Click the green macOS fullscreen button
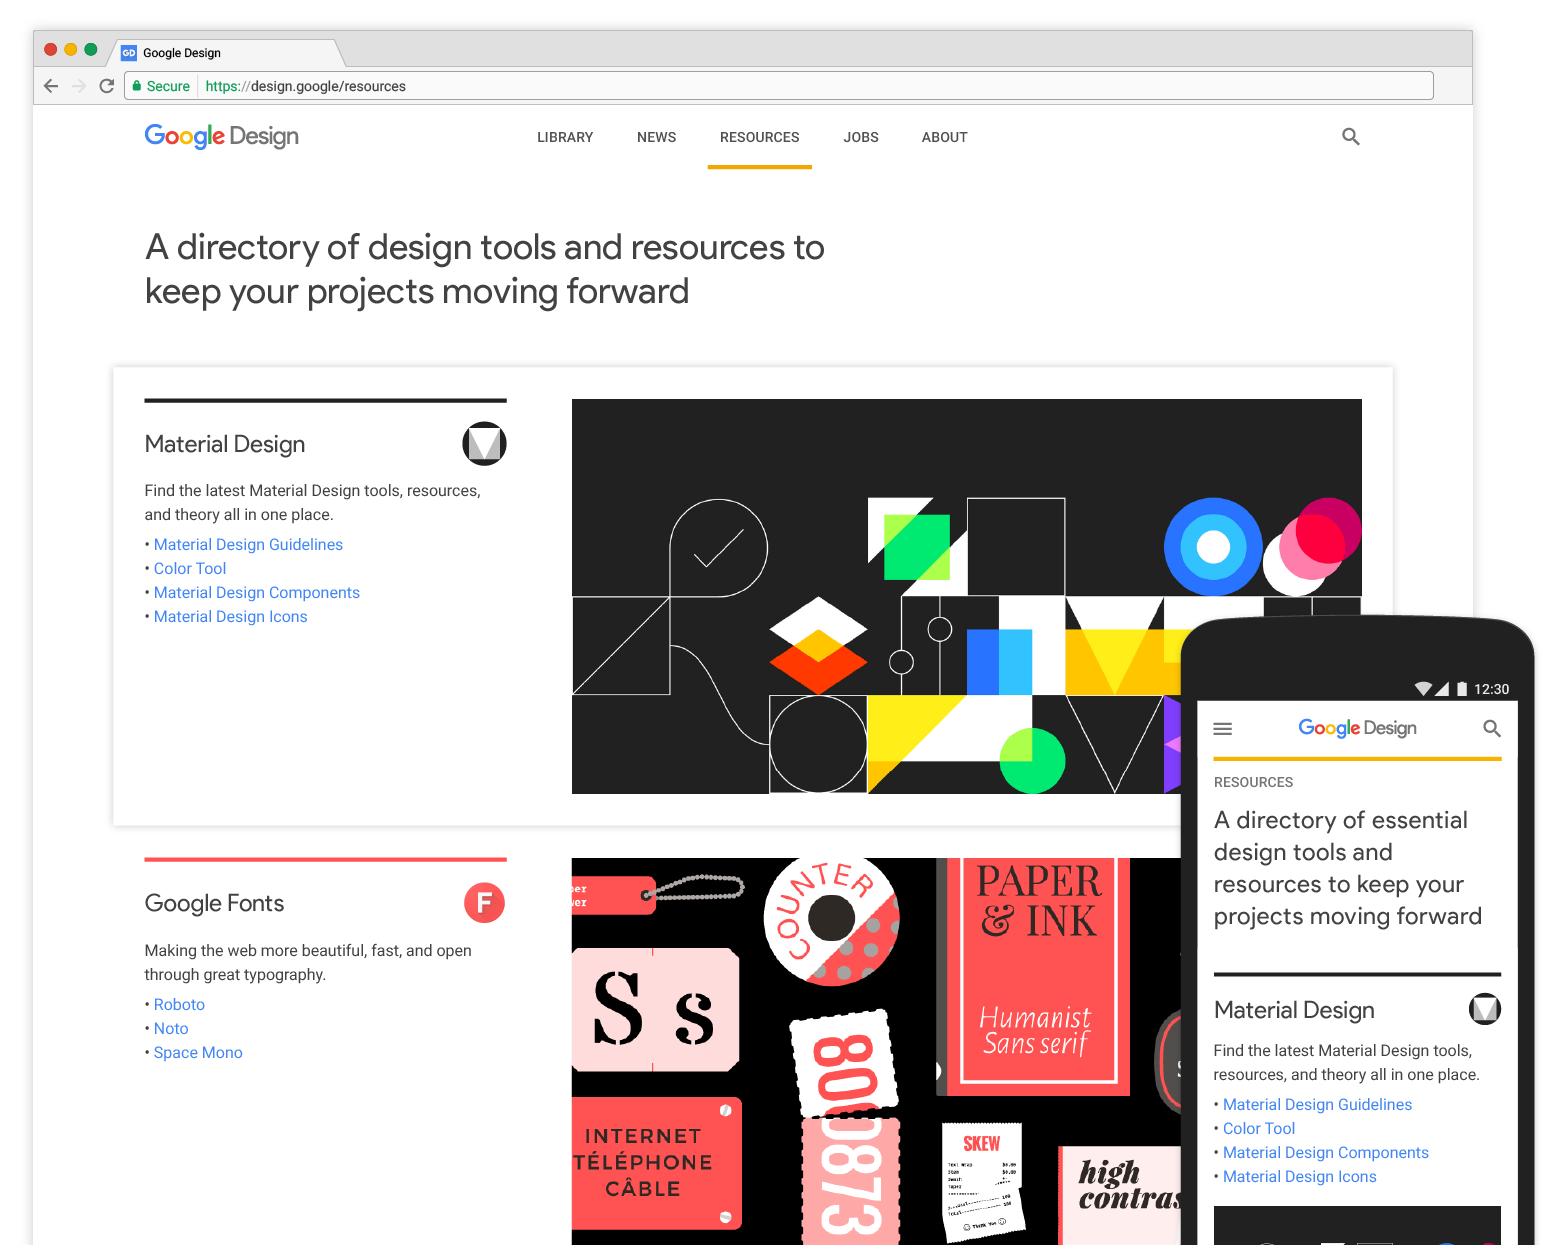 91,49
